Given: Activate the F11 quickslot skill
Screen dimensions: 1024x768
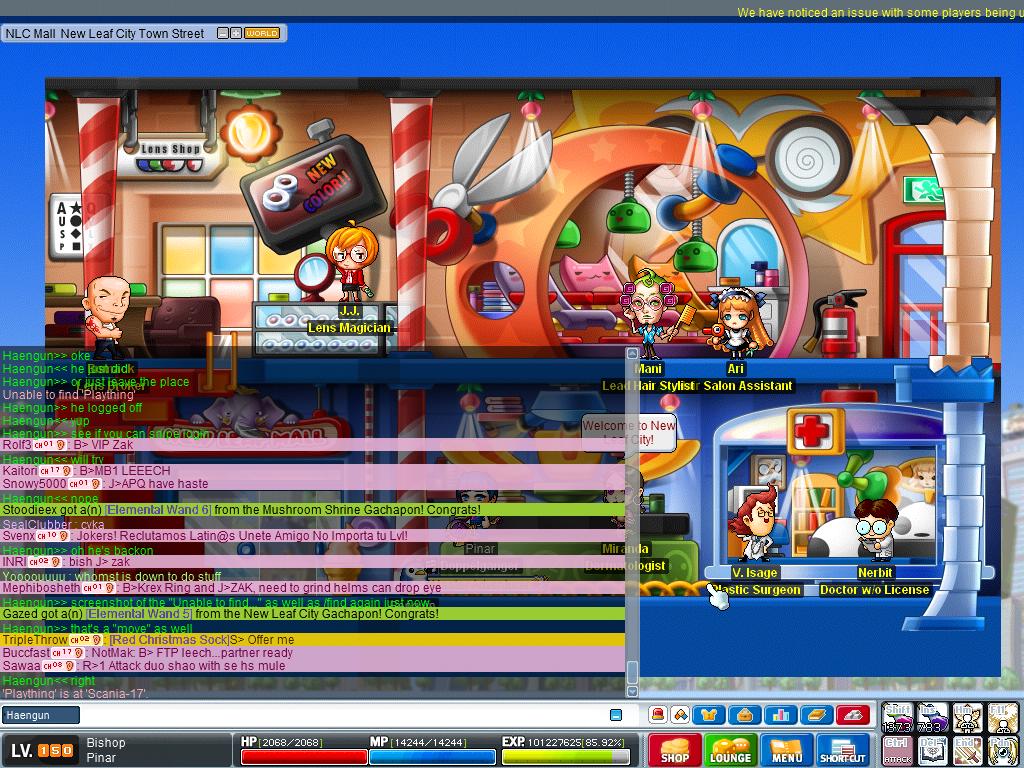Looking at the screenshot, I should [x=1002, y=718].
